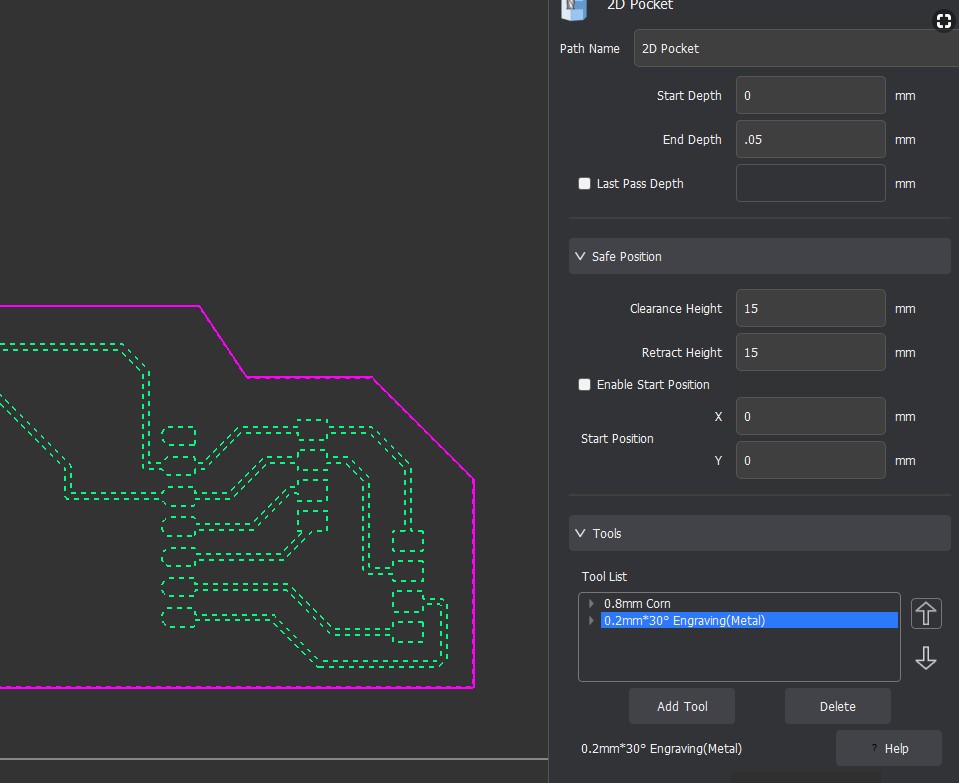The height and width of the screenshot is (783, 959).
Task: Click the fullscreen expand icon
Action: [x=944, y=21]
